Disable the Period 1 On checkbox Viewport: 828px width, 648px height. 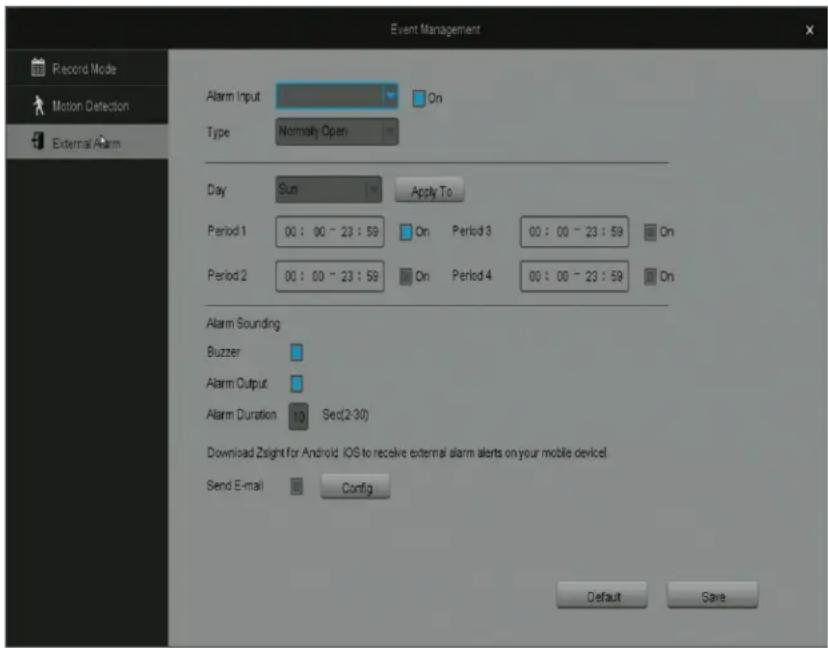click(406, 232)
